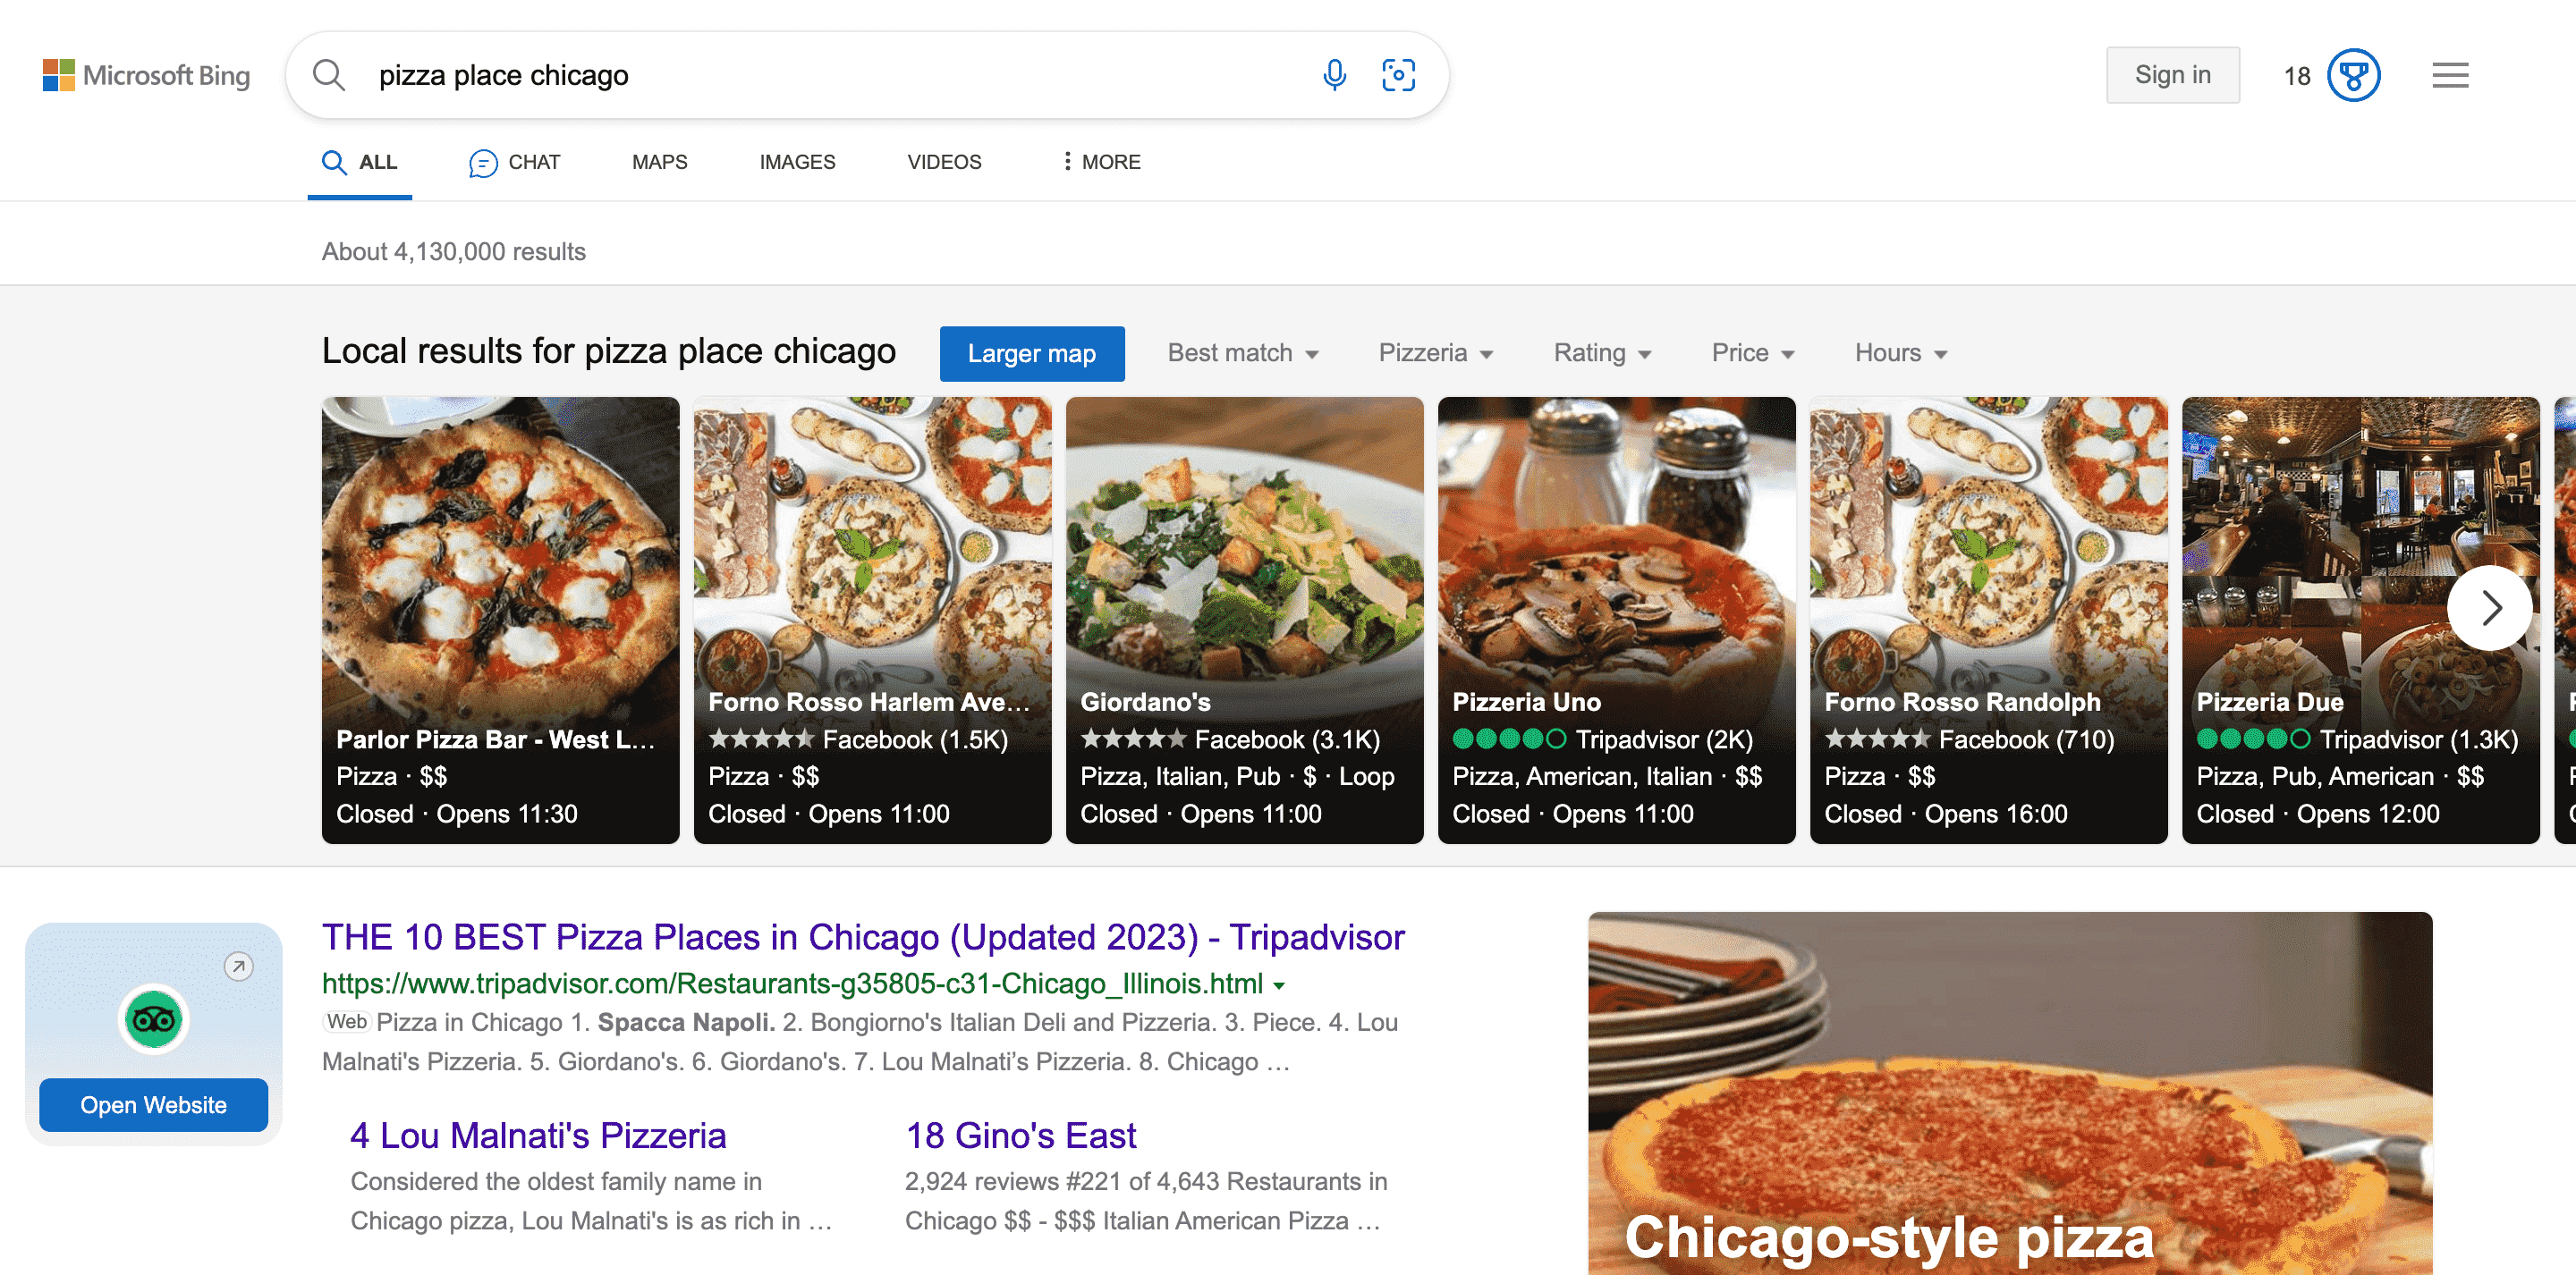Click the Larger map button
Image resolution: width=2576 pixels, height=1275 pixels.
[x=1031, y=353]
